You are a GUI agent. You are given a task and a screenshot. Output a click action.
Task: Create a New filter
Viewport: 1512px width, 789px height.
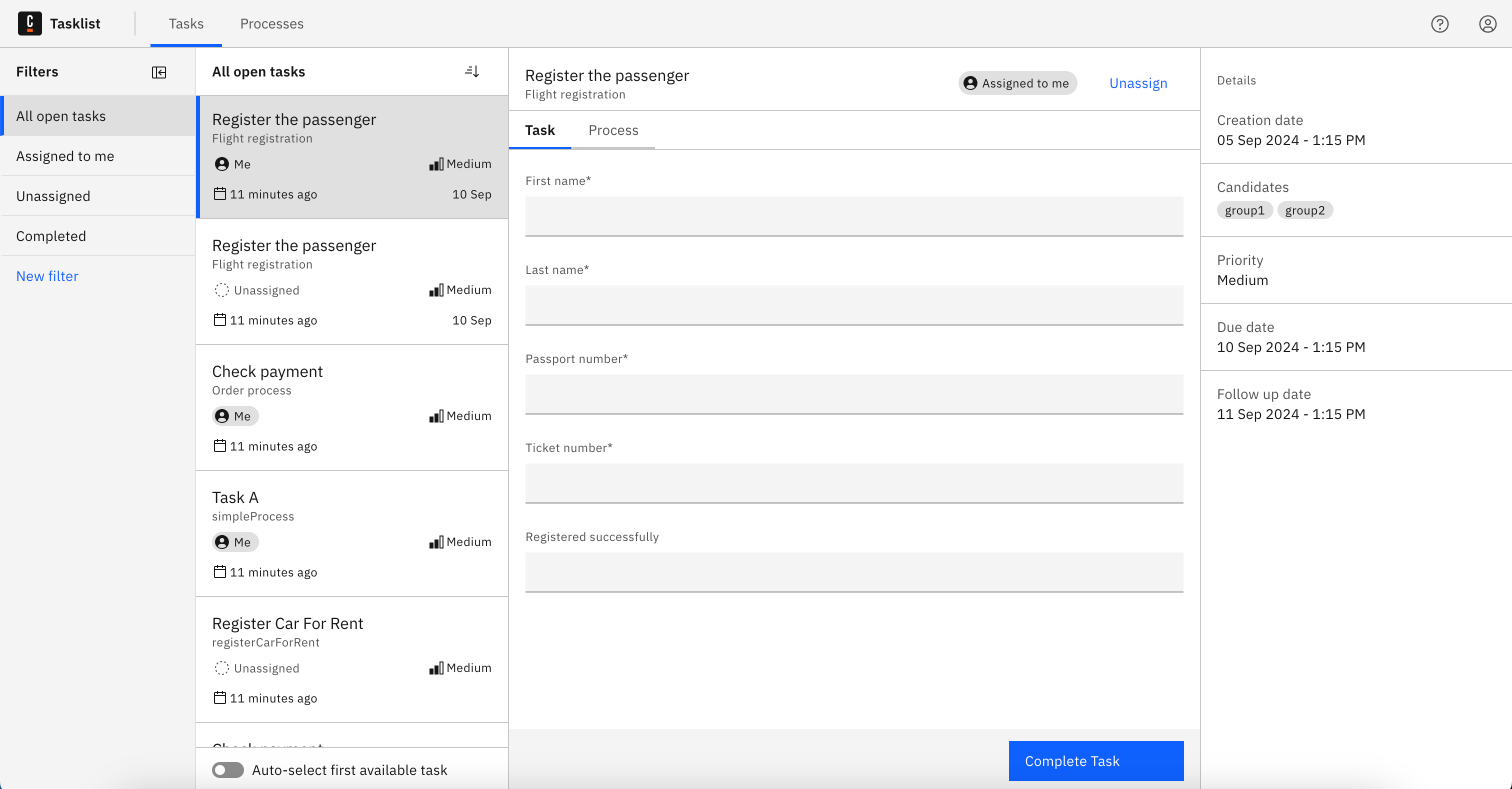pos(46,276)
